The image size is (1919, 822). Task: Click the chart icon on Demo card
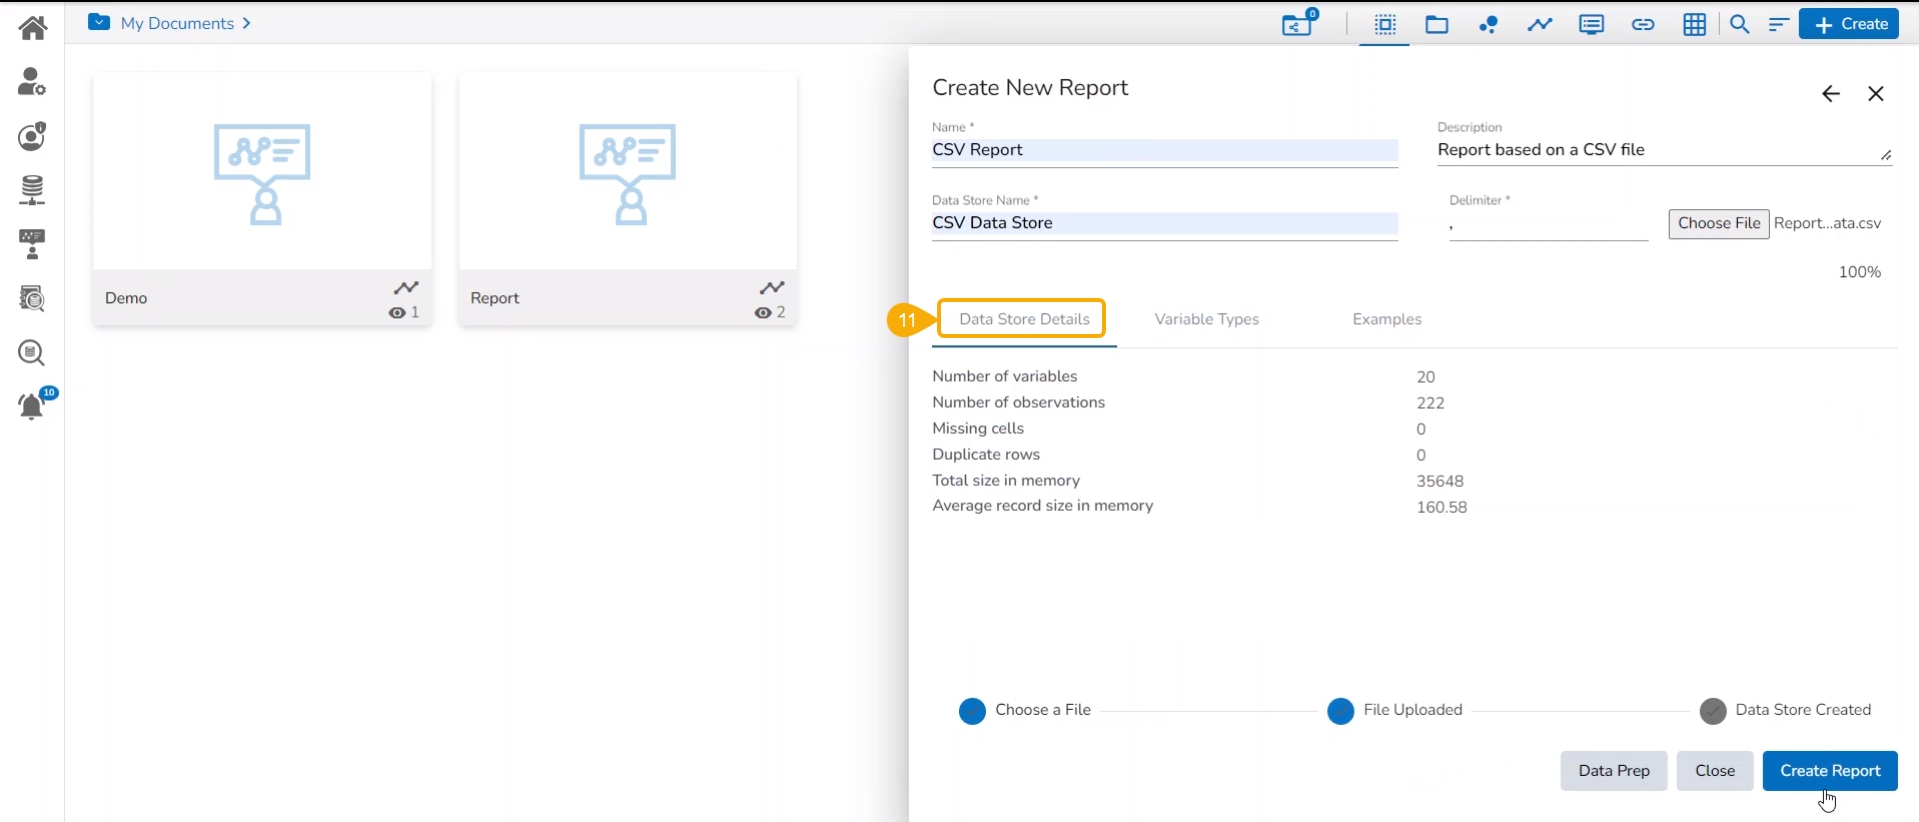(406, 288)
